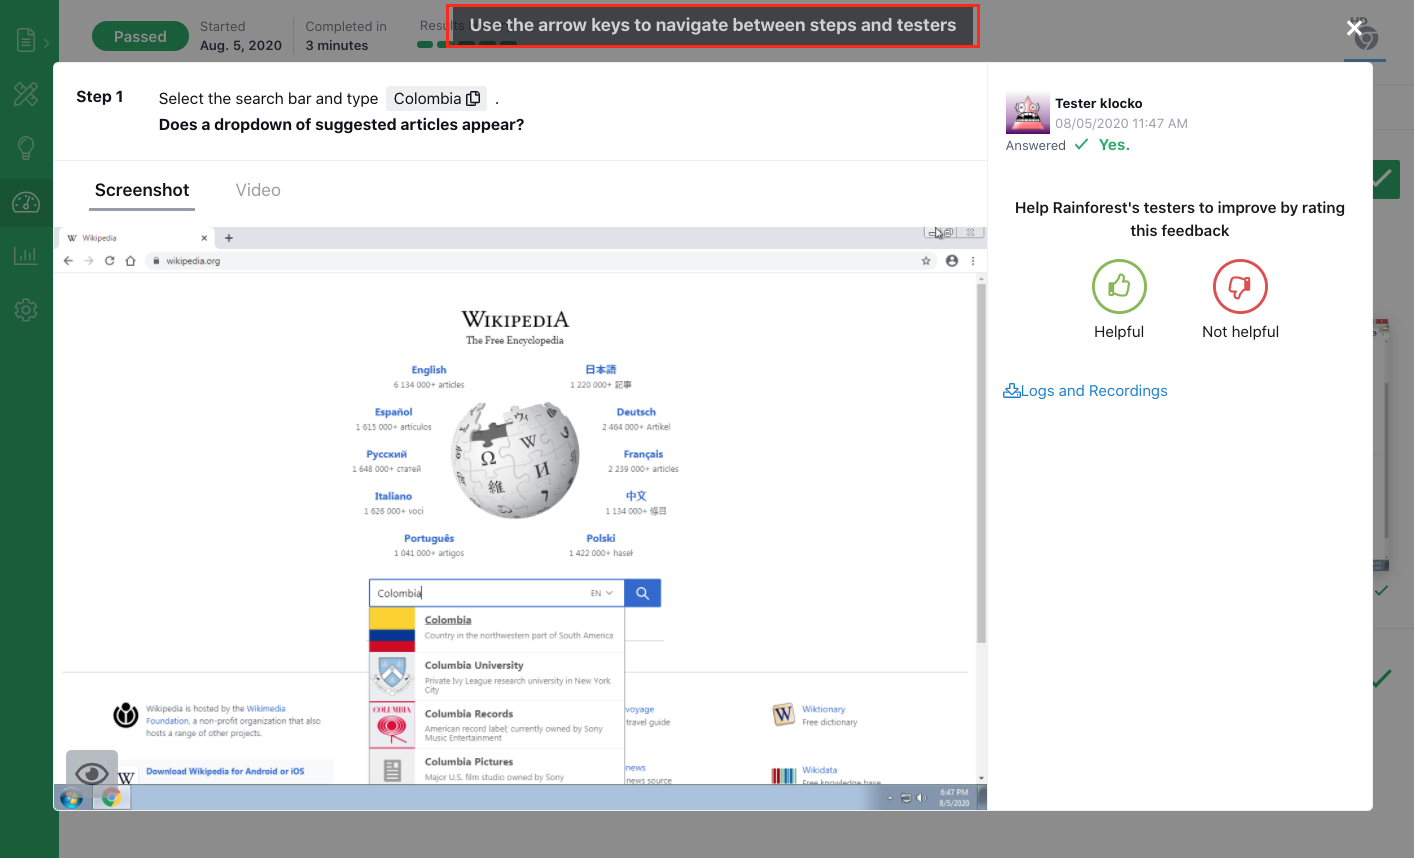Click the bookmark star in screenshot
The image size is (1414, 858).
tap(926, 260)
